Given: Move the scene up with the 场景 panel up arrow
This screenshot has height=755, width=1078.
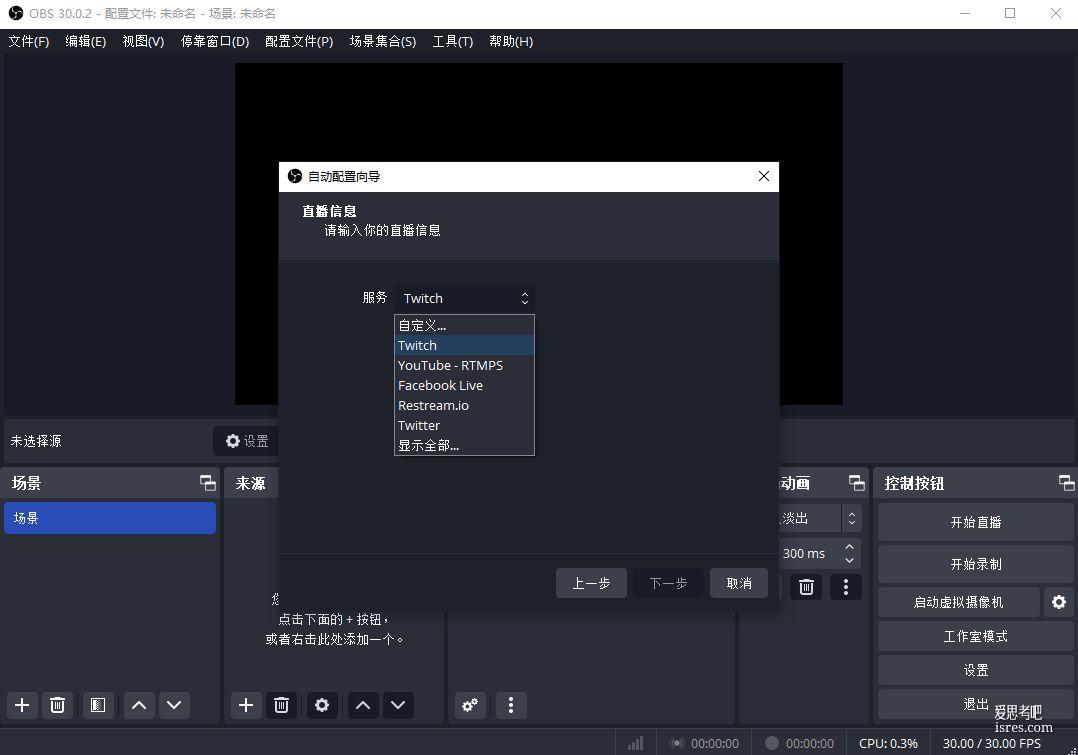Looking at the screenshot, I should [x=139, y=705].
